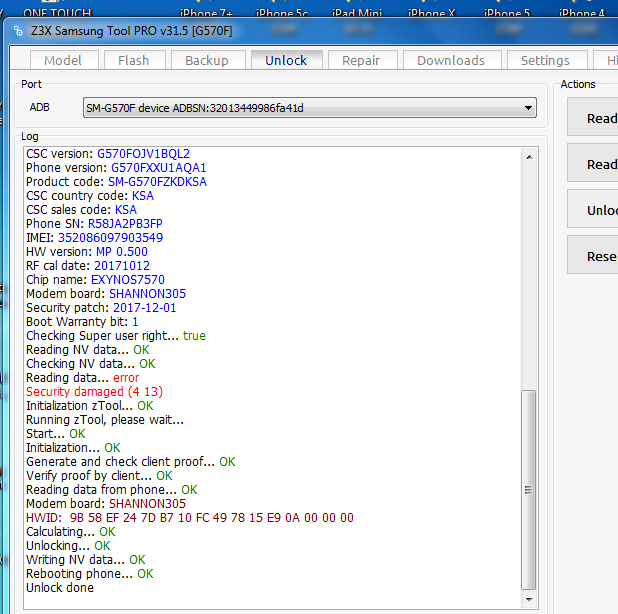Screen dimensions: 618x614
Task: Click Product code SM-G570FZKDKSA
Action: coord(117,182)
